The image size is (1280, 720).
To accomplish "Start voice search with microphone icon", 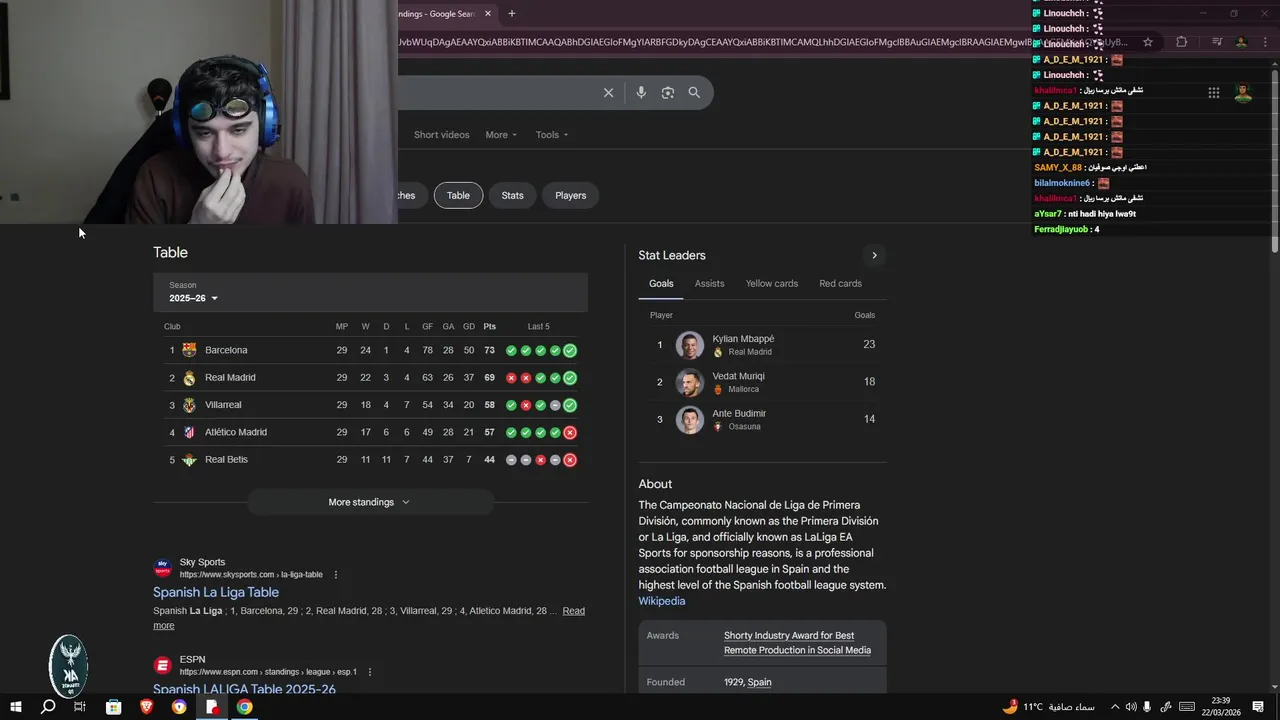I will click(x=641, y=93).
